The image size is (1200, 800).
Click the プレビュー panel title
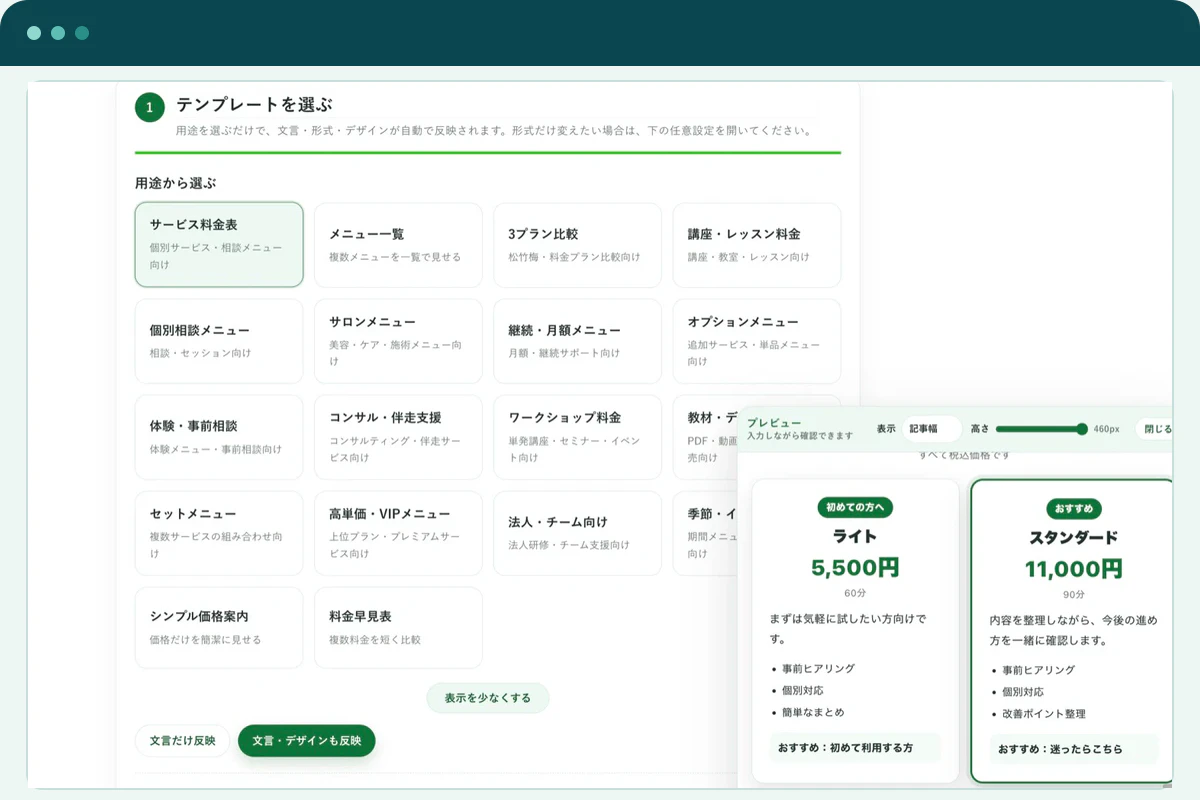coord(774,423)
